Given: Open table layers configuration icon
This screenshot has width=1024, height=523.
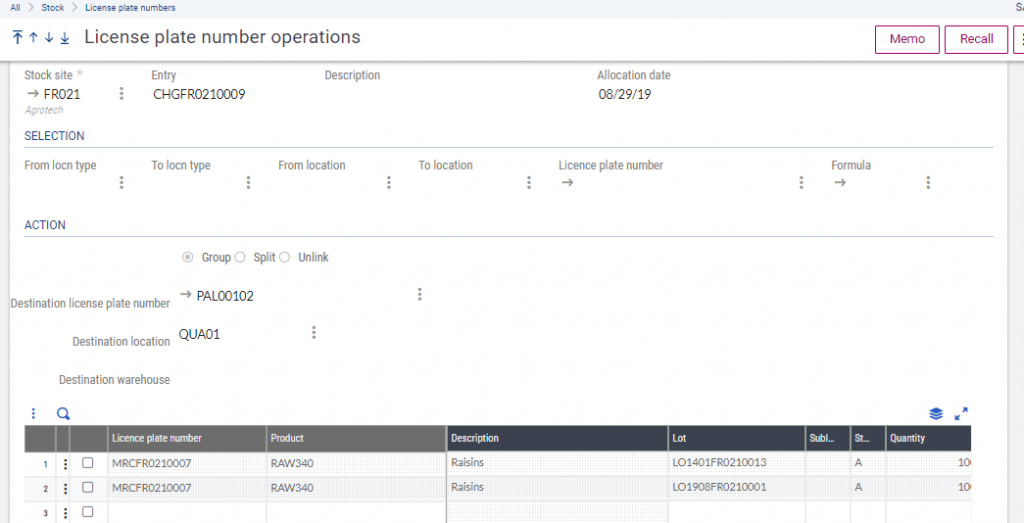Looking at the screenshot, I should pos(936,413).
